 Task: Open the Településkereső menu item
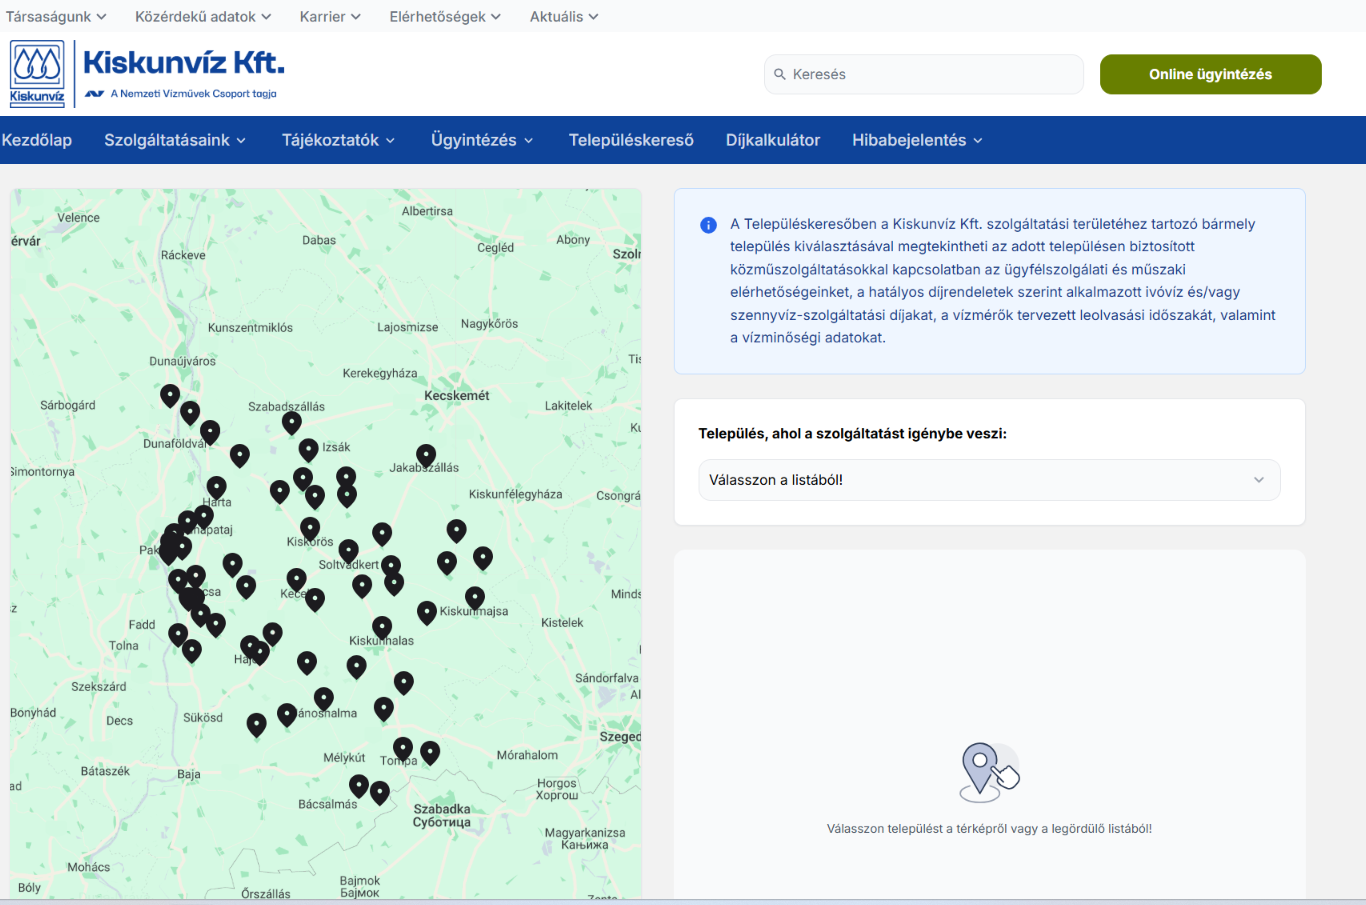click(631, 140)
